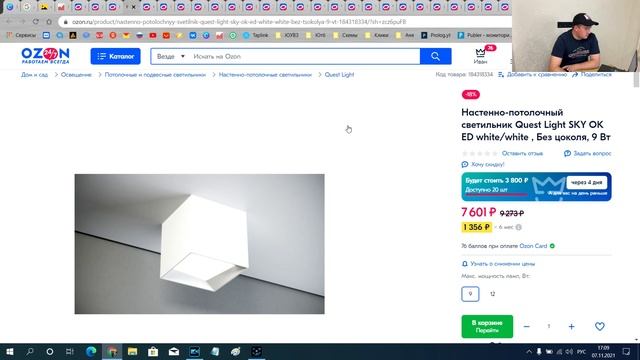Viewport: 640px width, 360px height.
Task: Open File Explorer from taskbar
Action: coord(132,351)
